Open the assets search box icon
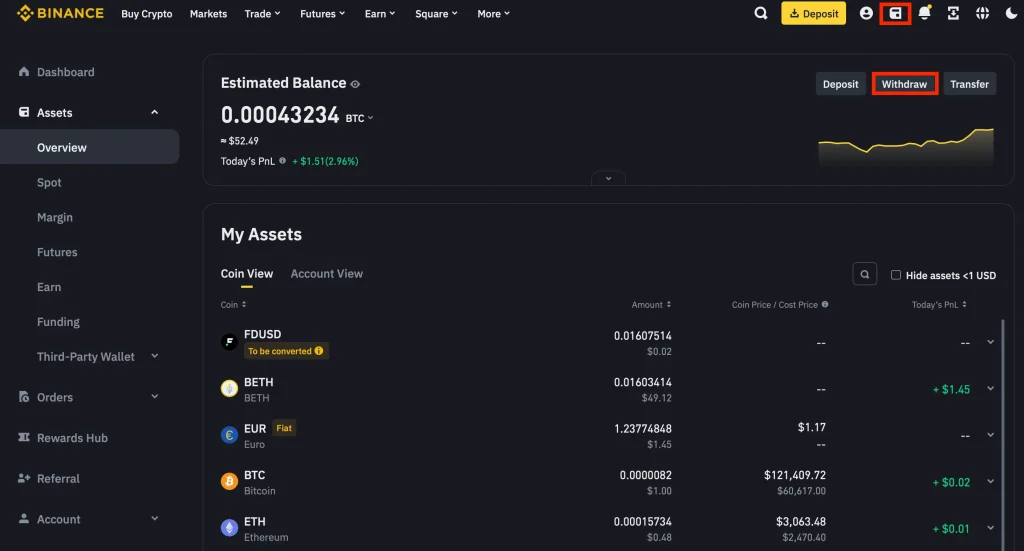This screenshot has width=1024, height=551. 865,274
